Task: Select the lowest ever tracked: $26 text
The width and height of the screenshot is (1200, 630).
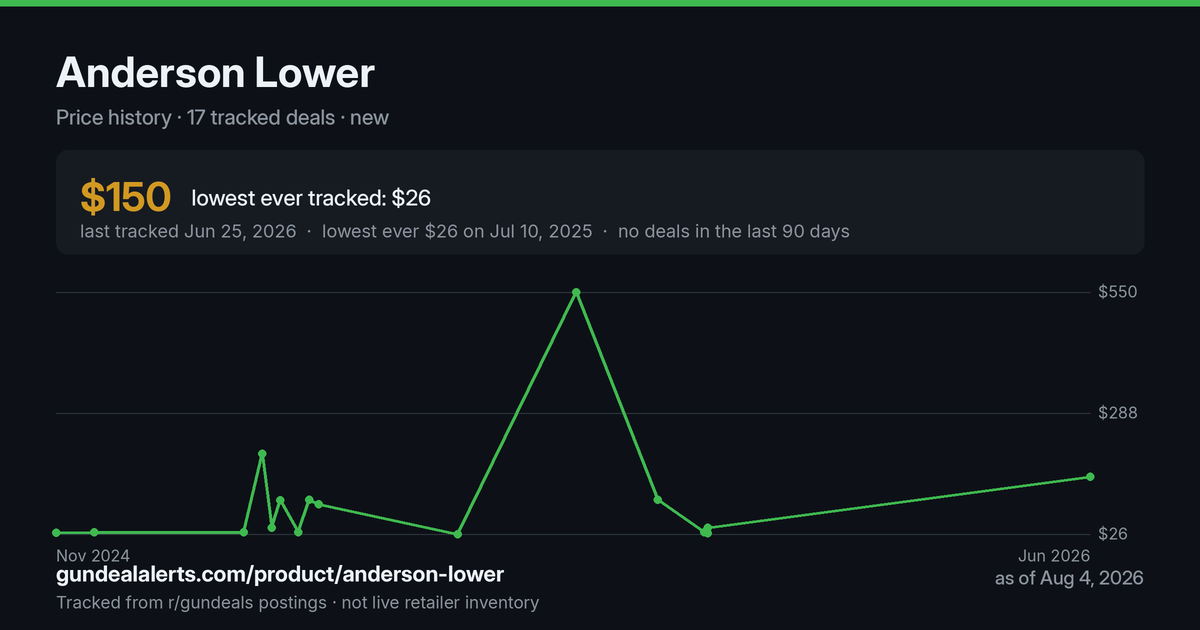Action: (311, 199)
